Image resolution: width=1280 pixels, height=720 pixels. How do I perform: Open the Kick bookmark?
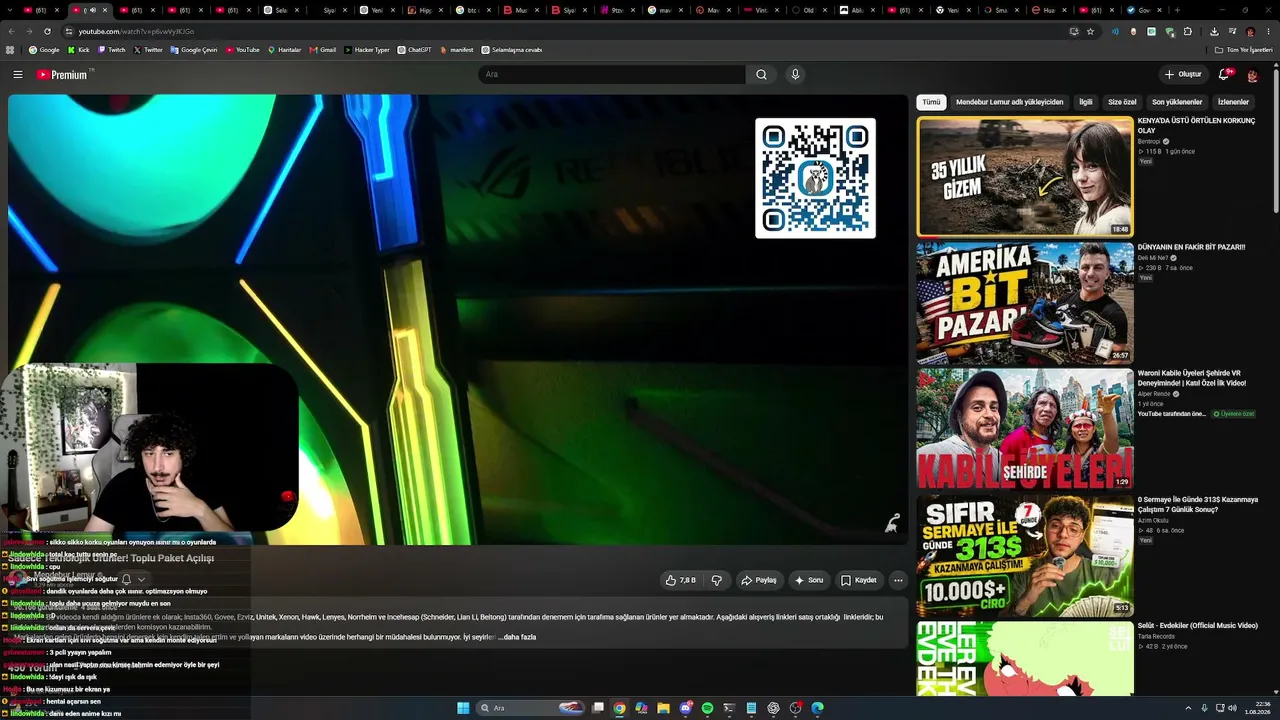click(x=79, y=49)
